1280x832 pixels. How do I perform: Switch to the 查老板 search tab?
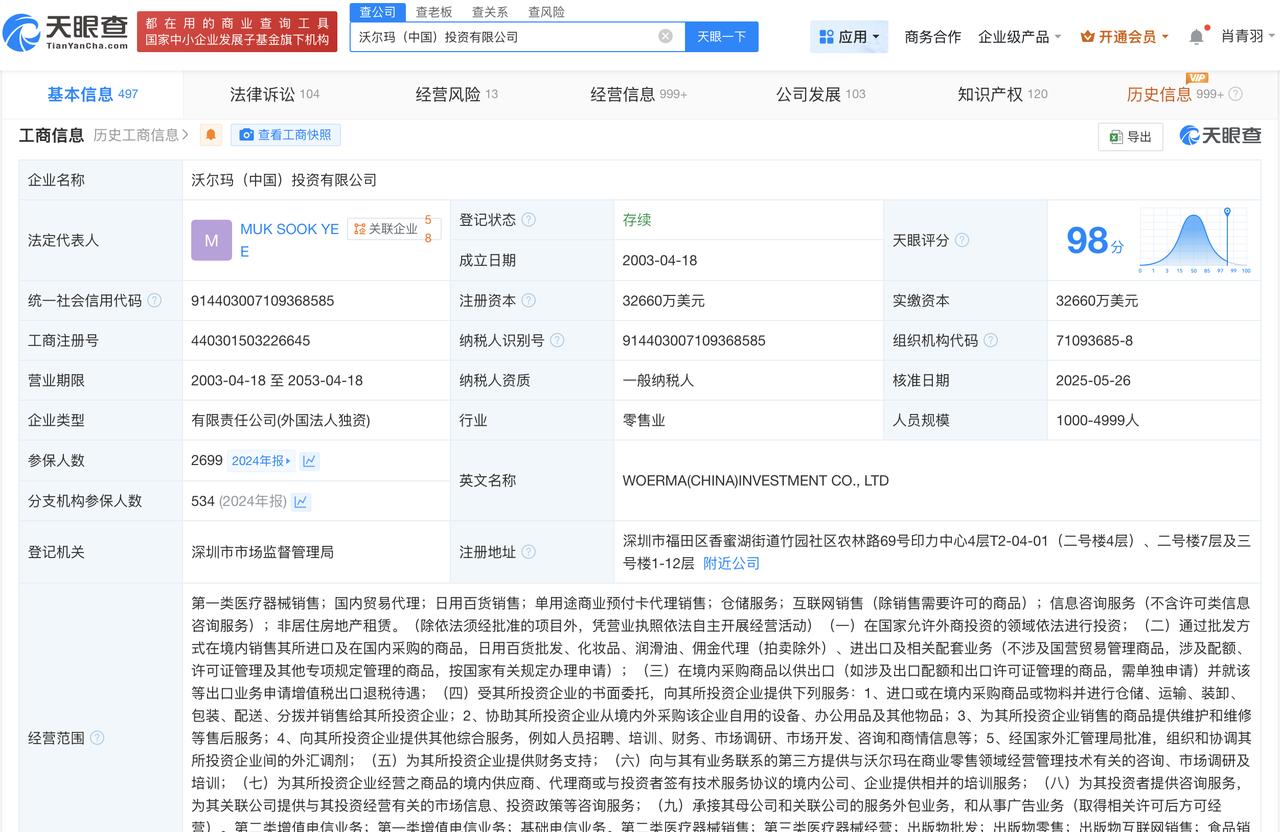434,12
